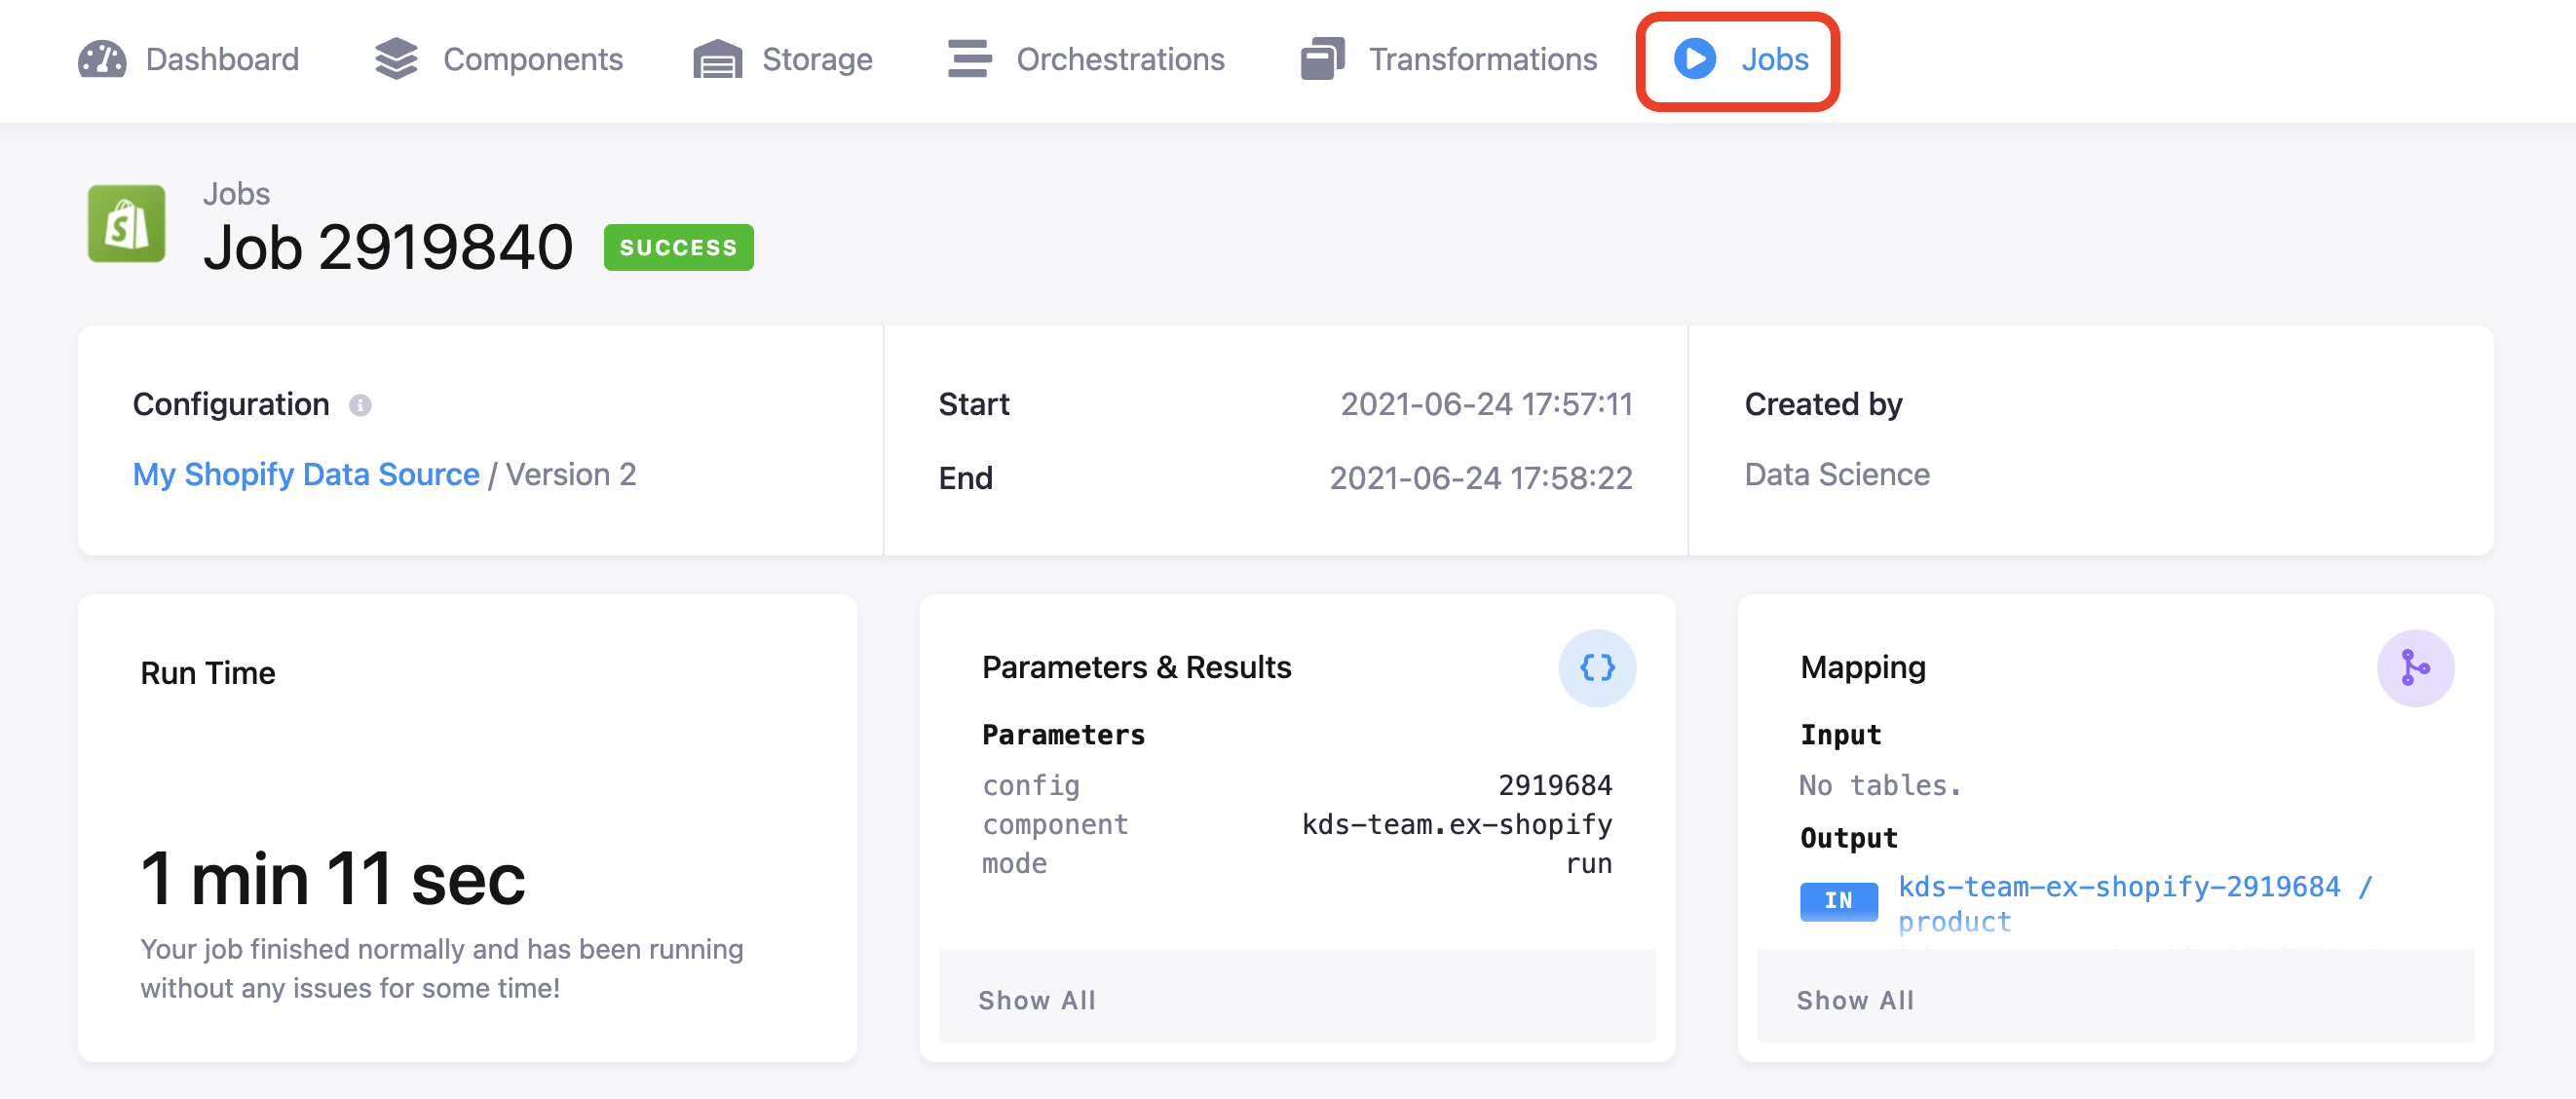Click the curly braces Parameters icon
Screen dimensions: 2576x1099
pos(1597,668)
